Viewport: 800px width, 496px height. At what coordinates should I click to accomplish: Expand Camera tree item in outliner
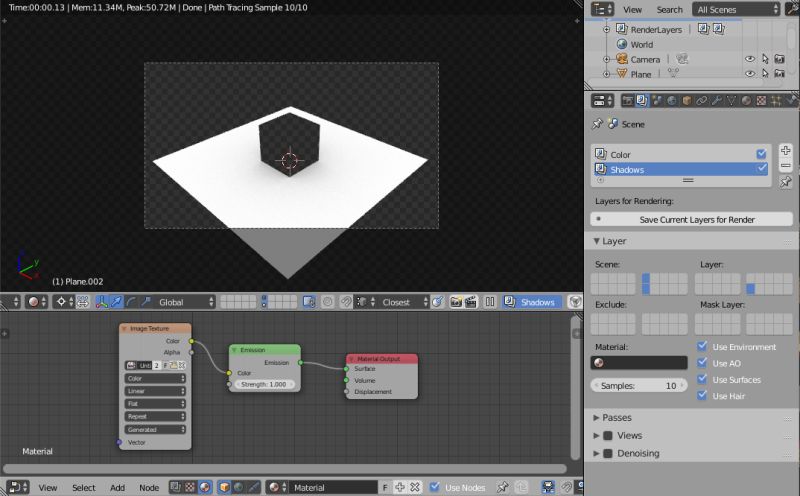607,59
